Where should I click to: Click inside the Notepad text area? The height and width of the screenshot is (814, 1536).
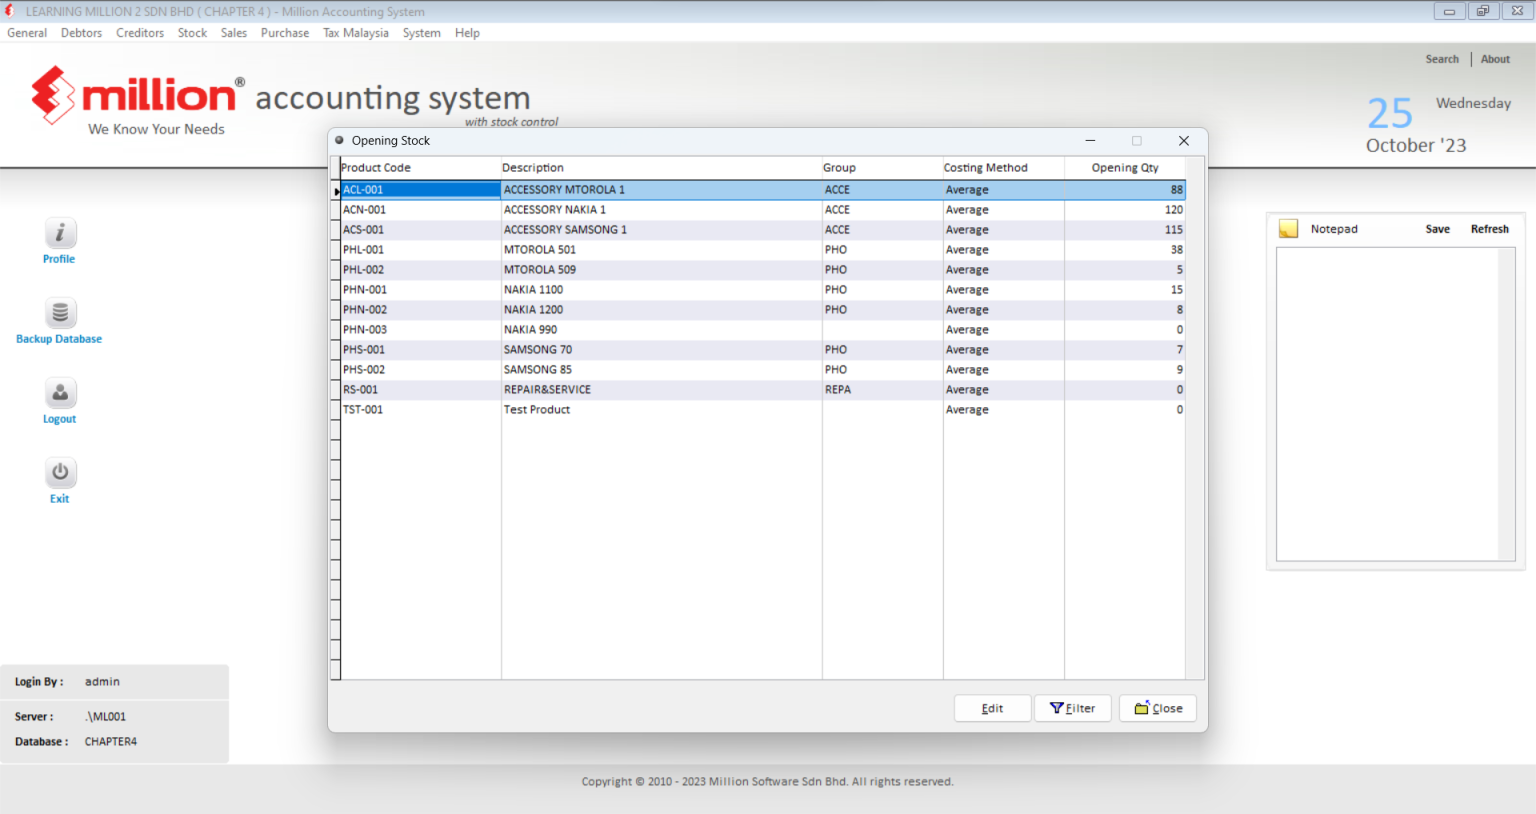(x=1388, y=404)
